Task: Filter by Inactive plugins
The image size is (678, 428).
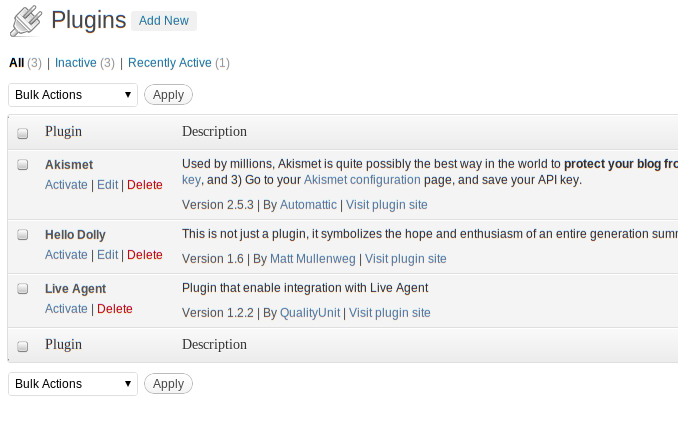Action: pos(76,63)
